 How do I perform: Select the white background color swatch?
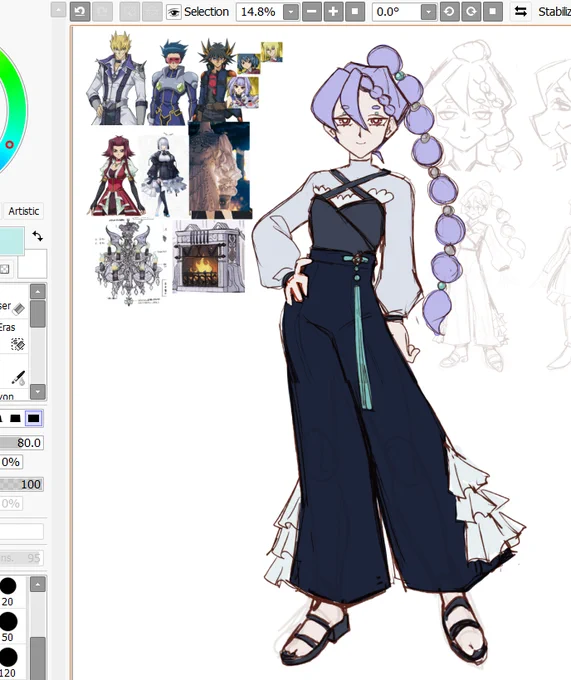click(x=32, y=263)
